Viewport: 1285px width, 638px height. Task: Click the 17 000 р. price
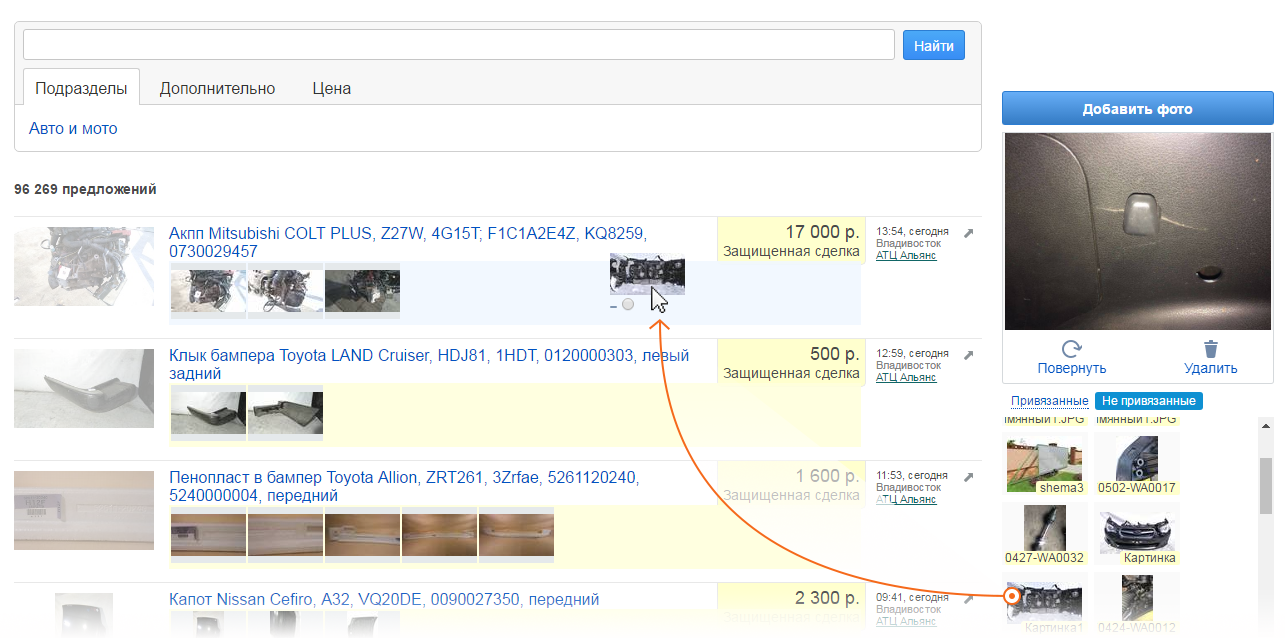(822, 232)
